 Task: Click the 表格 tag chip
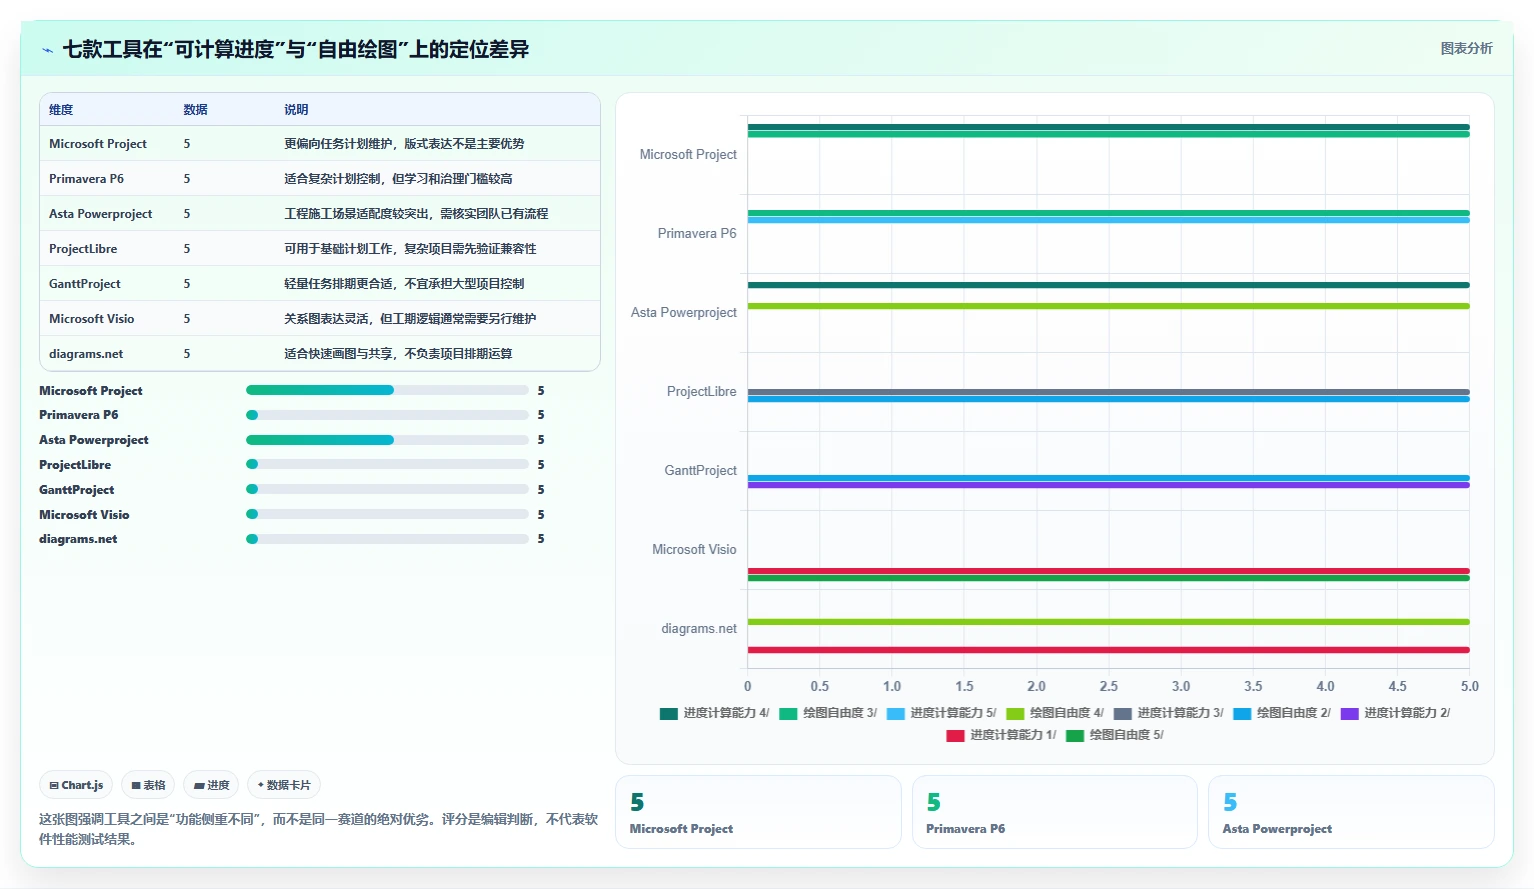tap(148, 785)
